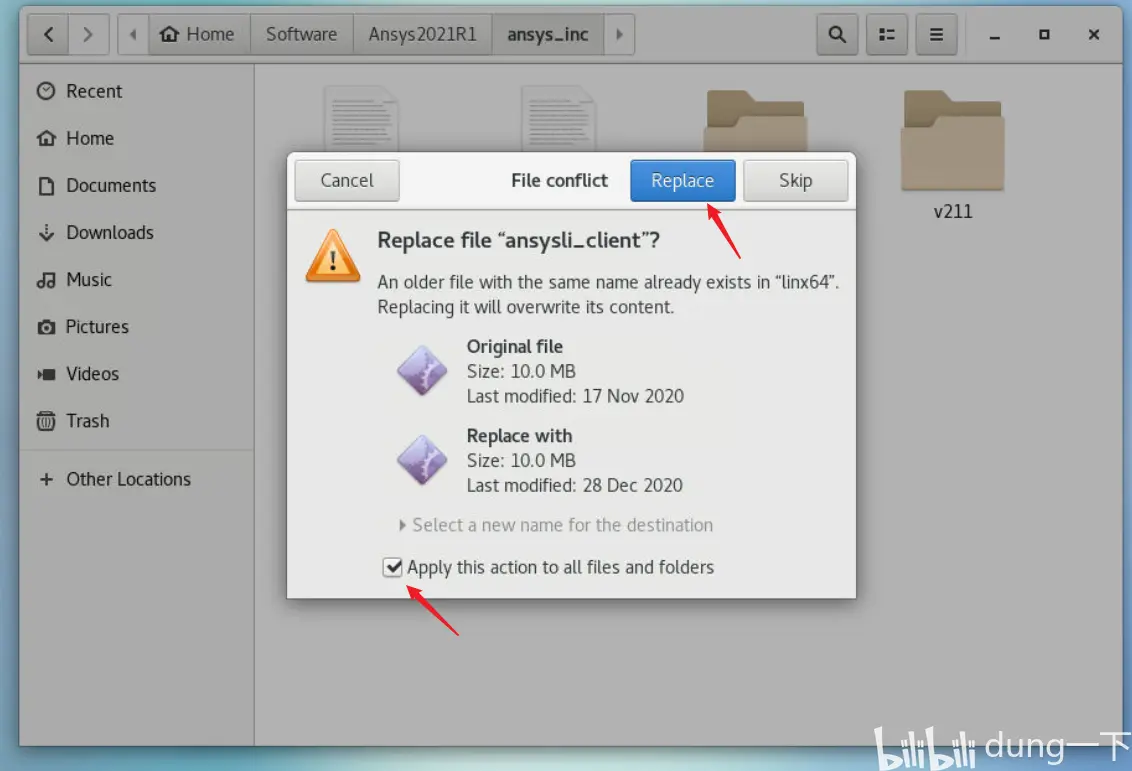Select the folder left of v211
Image resolution: width=1132 pixels, height=771 pixels.
tap(755, 121)
